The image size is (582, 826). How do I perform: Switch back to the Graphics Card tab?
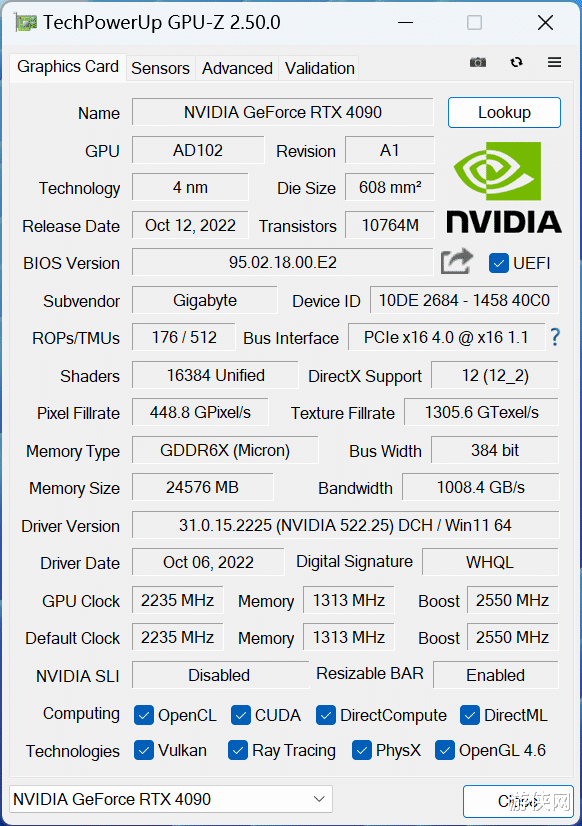(x=67, y=66)
